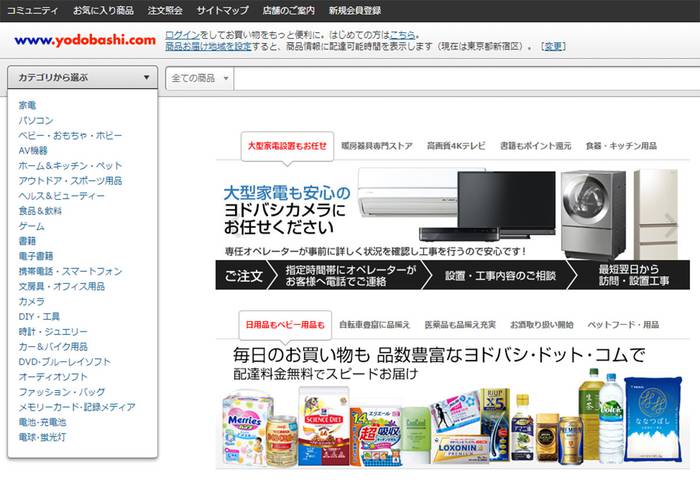Image resolution: width=700 pixels, height=490 pixels.
Task: Select カー&バイク用品 category
Action: [53, 346]
